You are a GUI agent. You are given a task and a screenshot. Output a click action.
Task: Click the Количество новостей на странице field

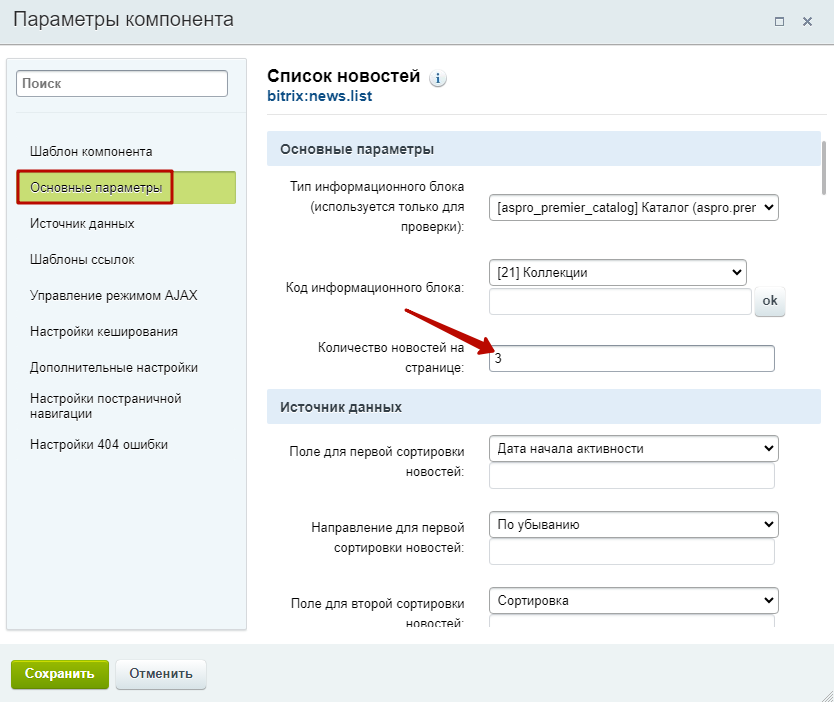point(631,358)
